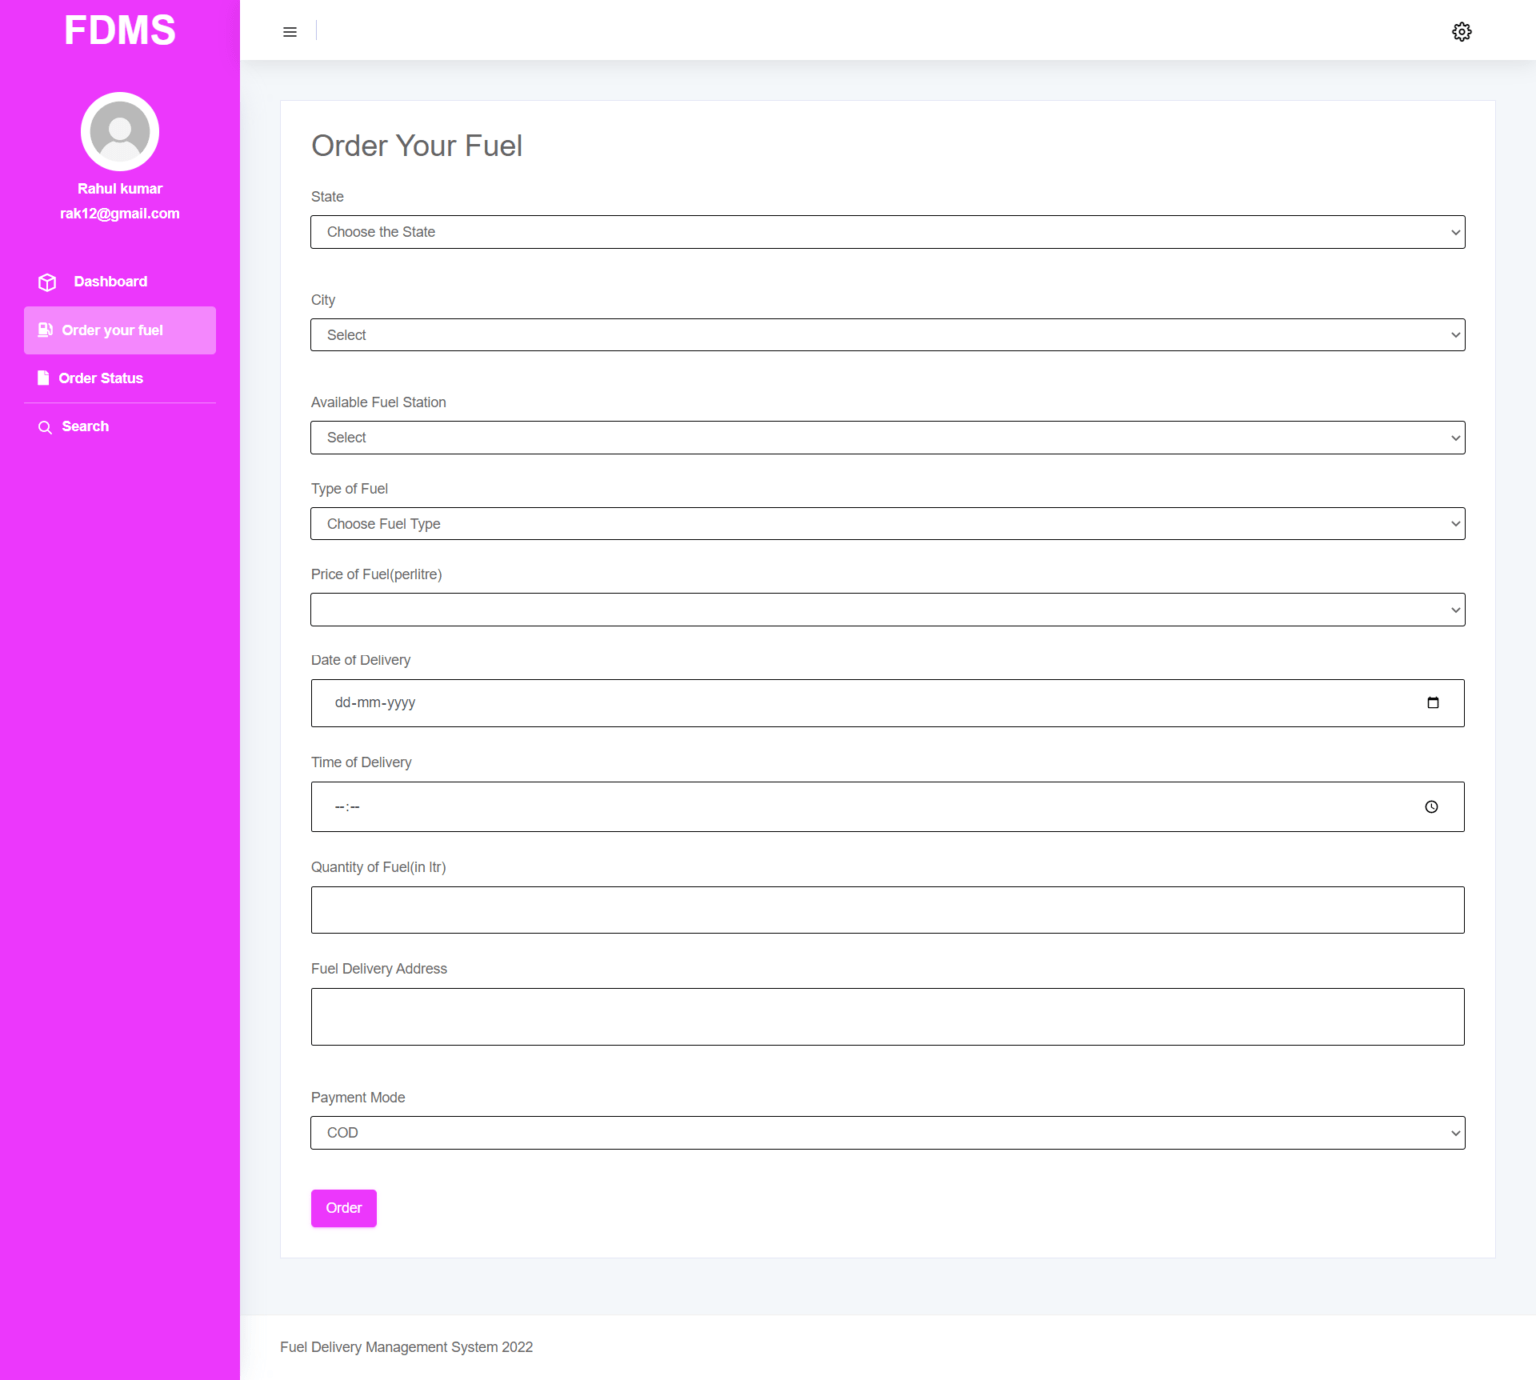The image size is (1536, 1380).
Task: Click the FDMS logo text
Action: (119, 30)
